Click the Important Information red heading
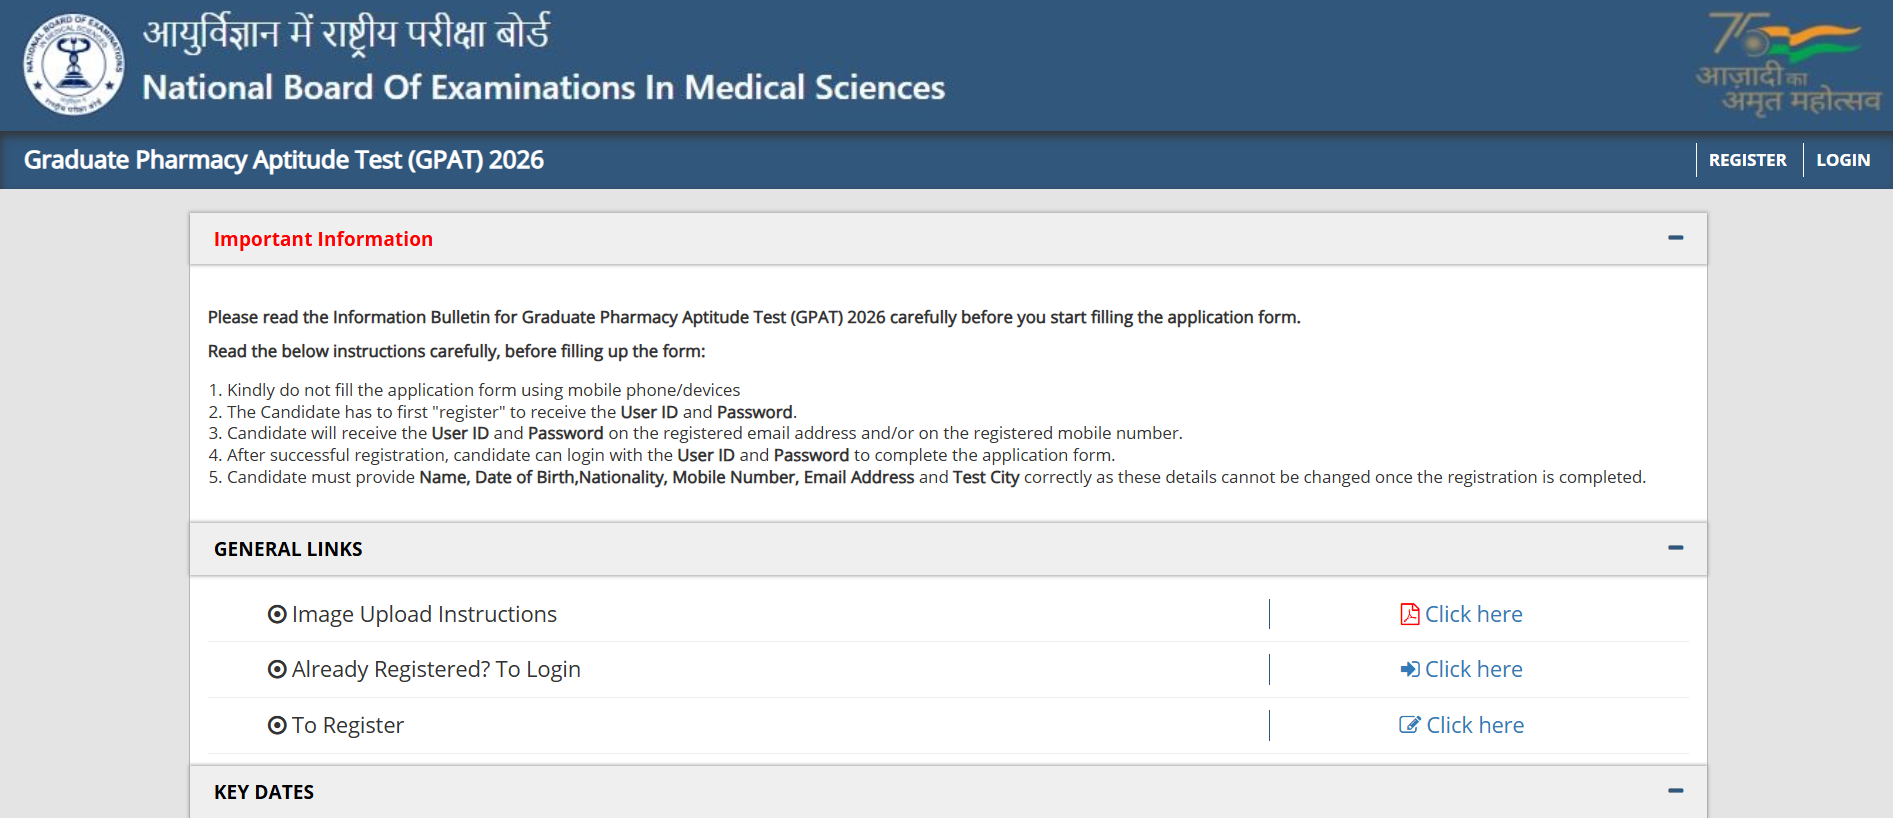 [x=323, y=239]
